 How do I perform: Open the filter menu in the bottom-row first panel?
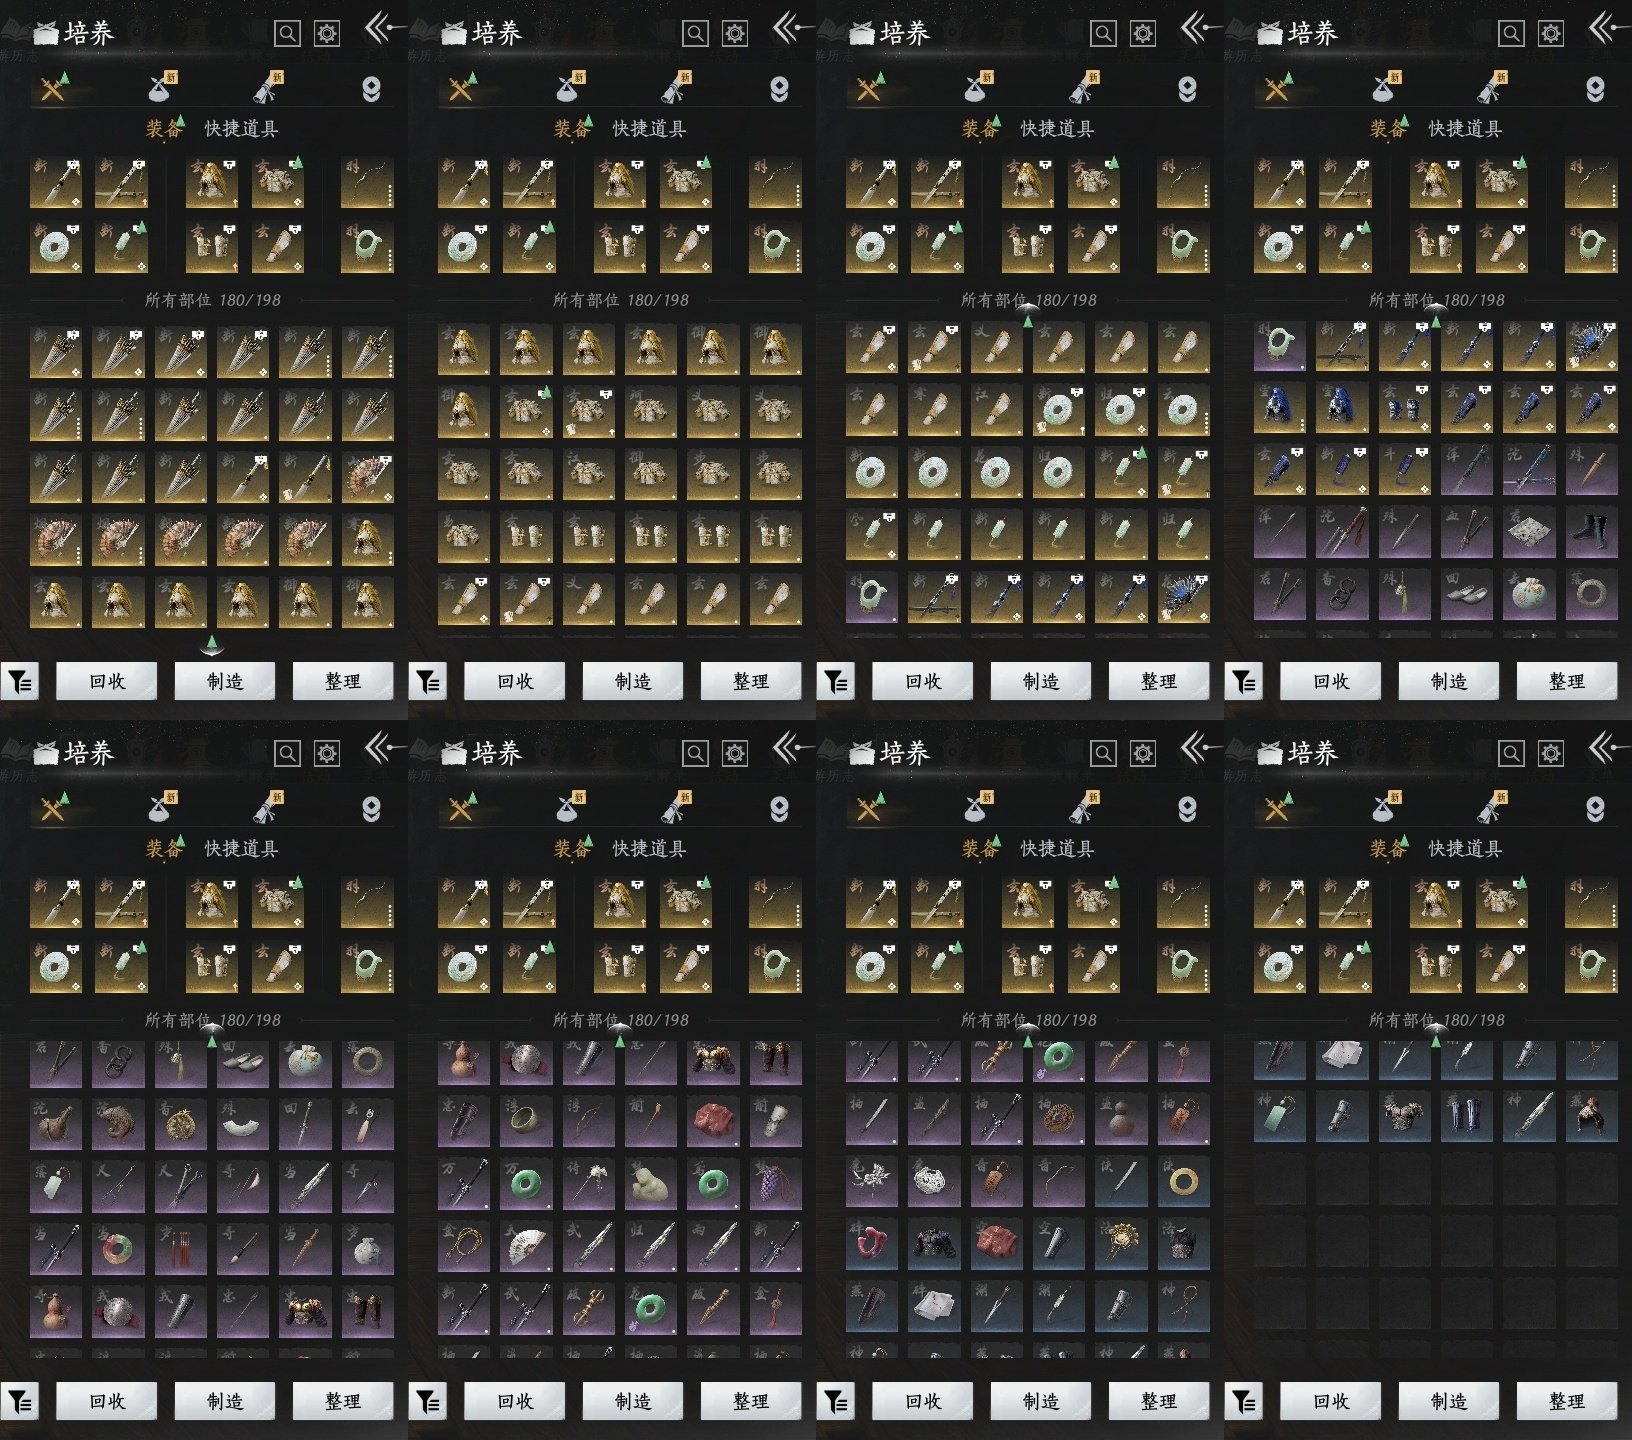point(20,1402)
